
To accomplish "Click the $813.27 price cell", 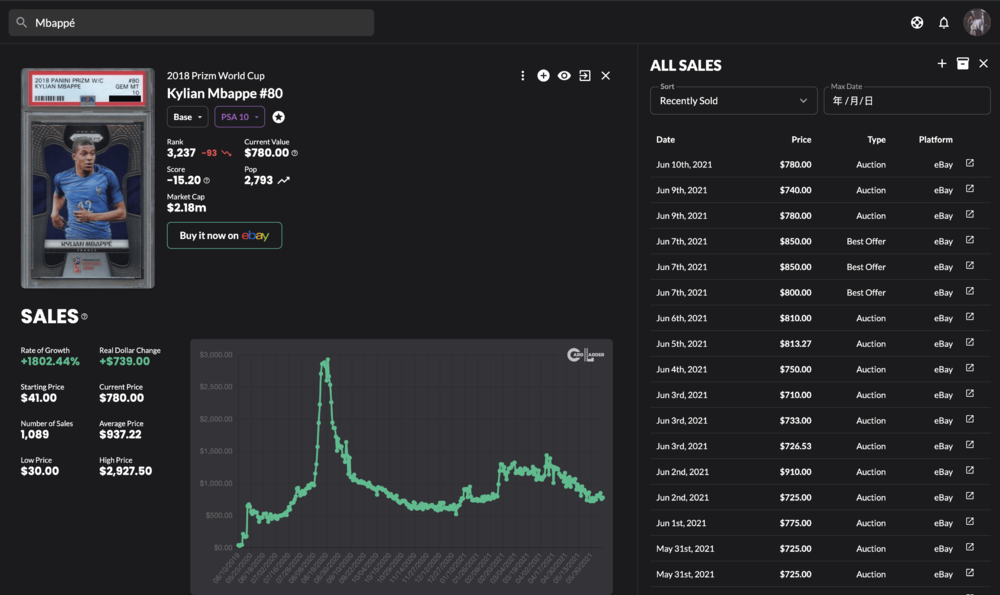I will (x=795, y=344).
